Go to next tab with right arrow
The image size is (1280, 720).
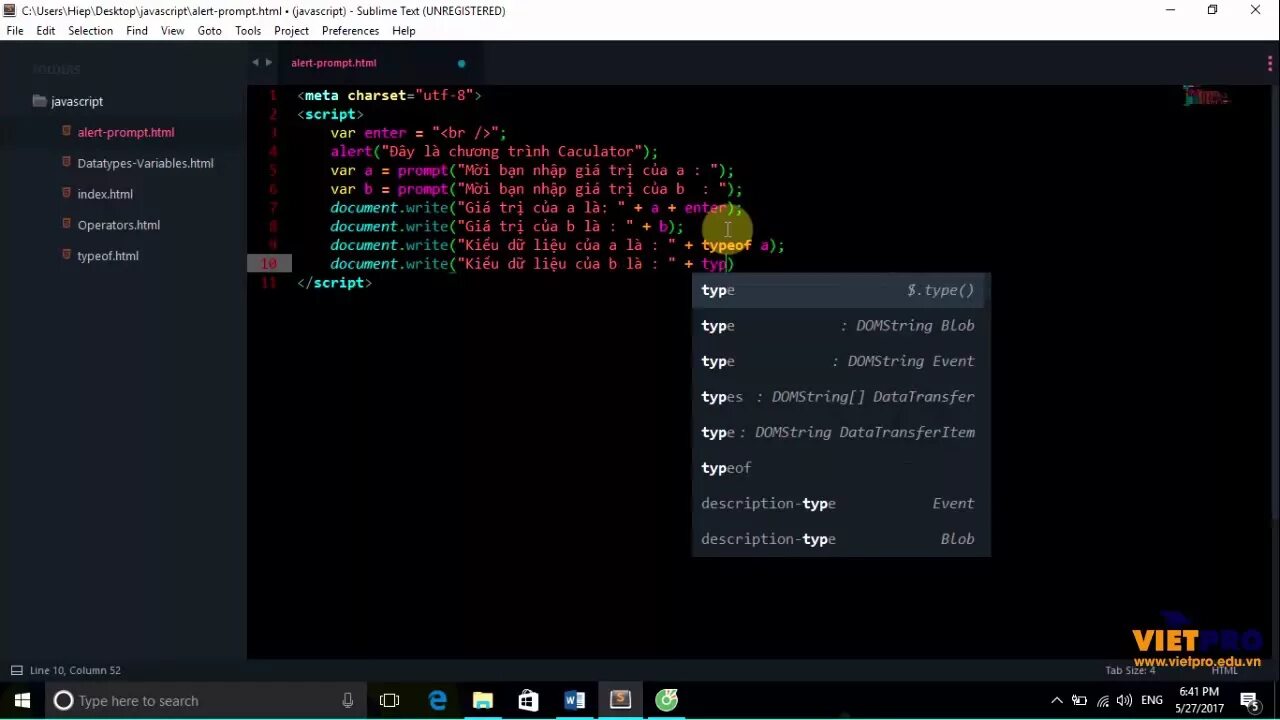point(269,62)
